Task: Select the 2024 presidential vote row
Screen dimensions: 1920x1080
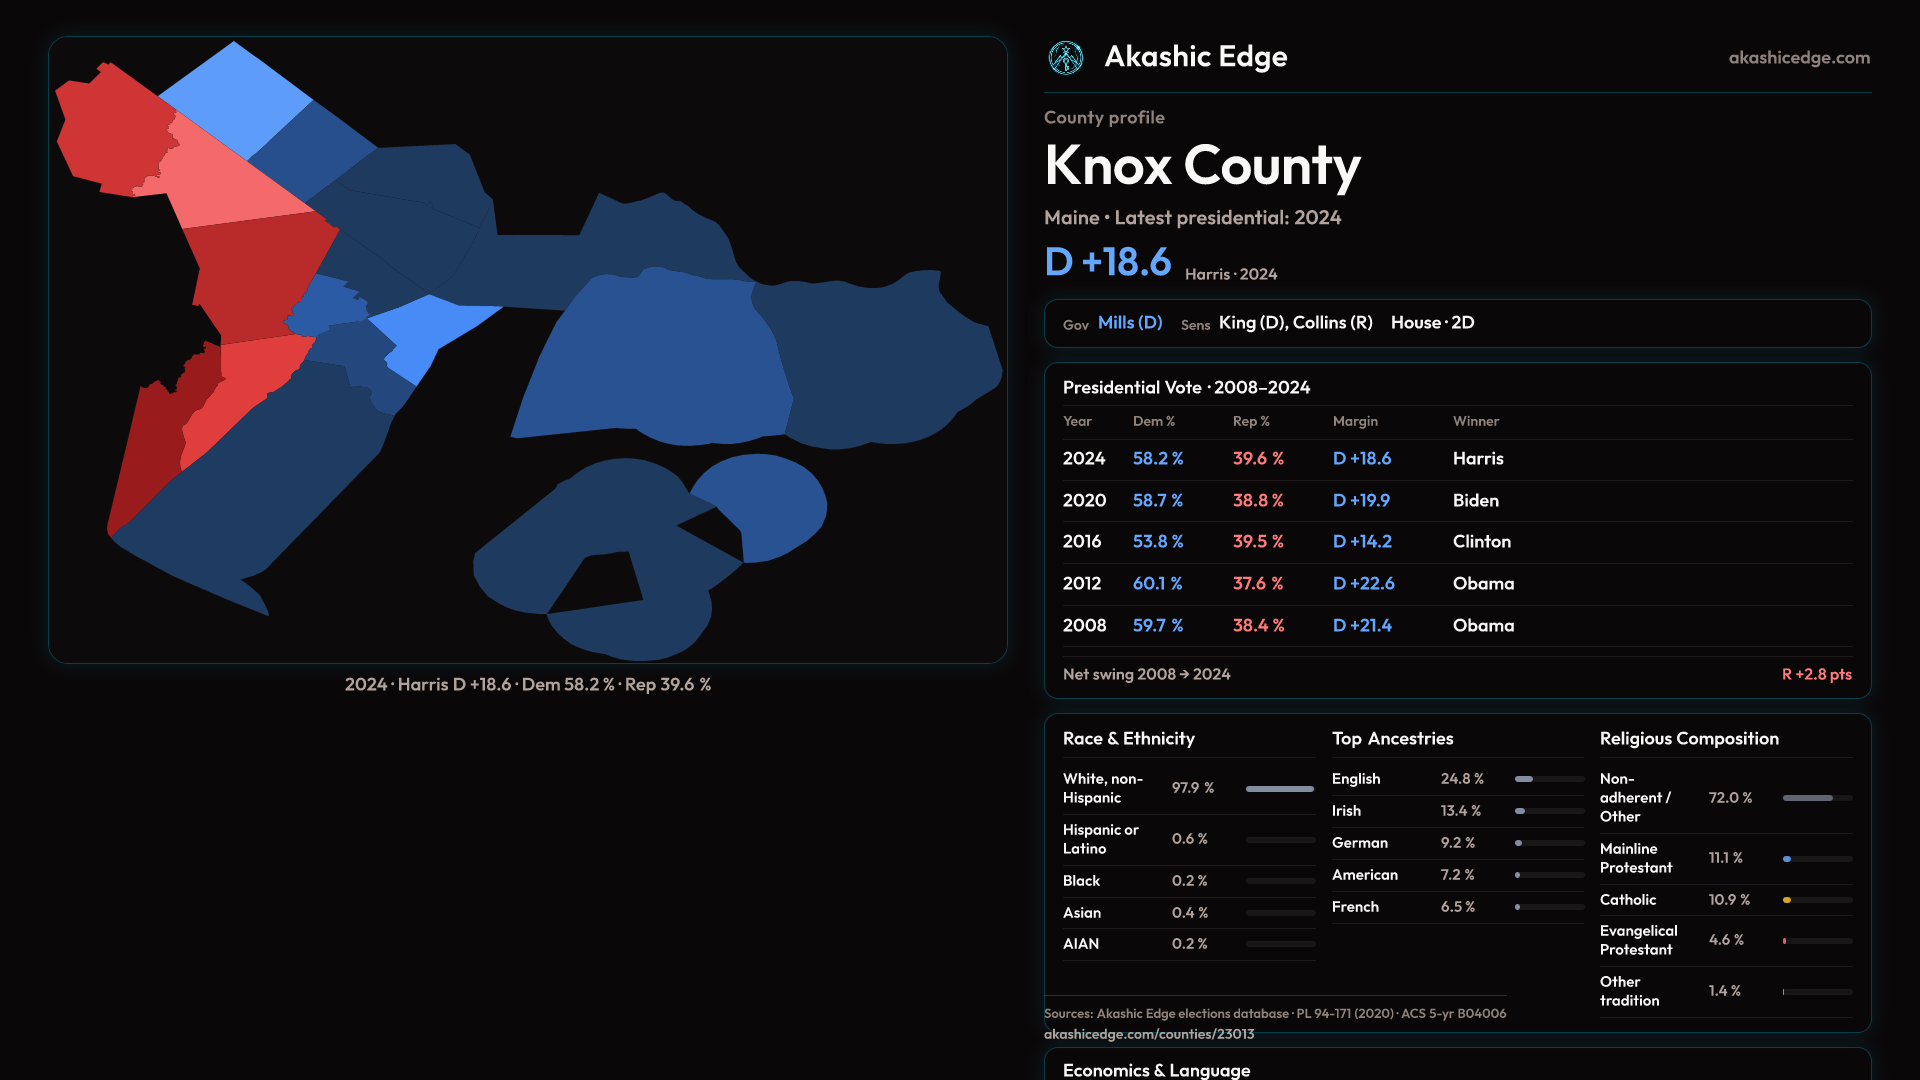Action: pos(1456,459)
